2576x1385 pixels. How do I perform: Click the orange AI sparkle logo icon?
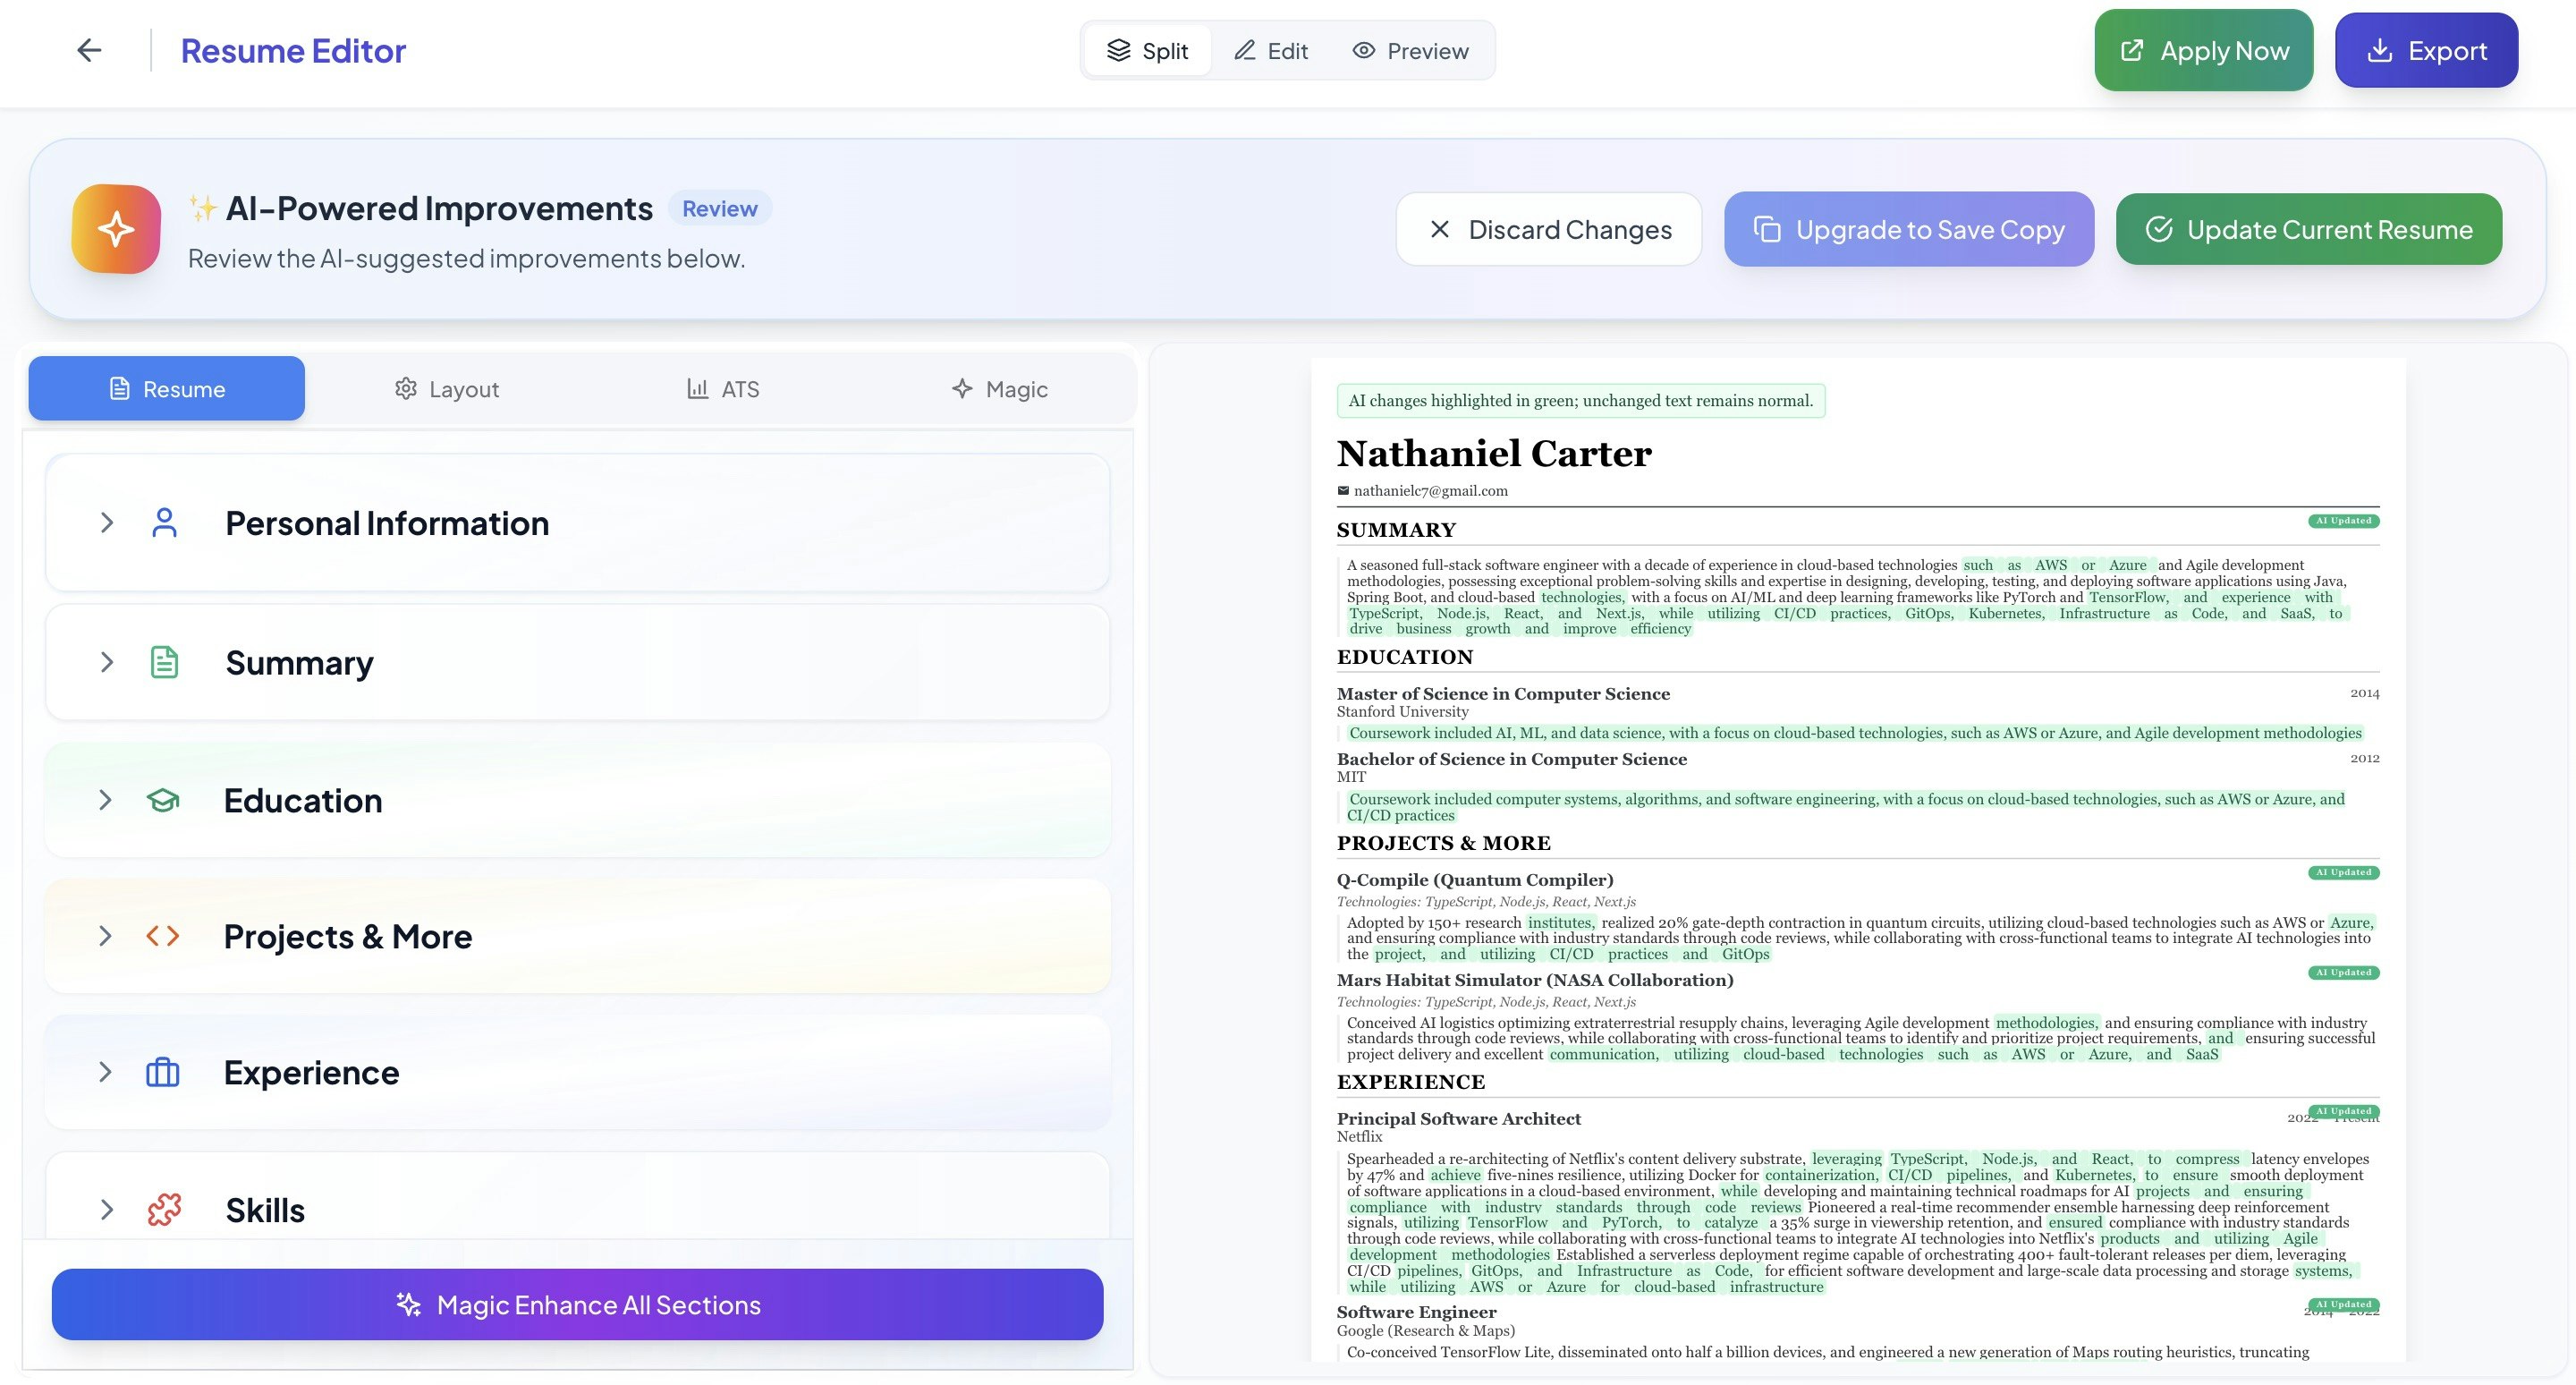pos(116,229)
